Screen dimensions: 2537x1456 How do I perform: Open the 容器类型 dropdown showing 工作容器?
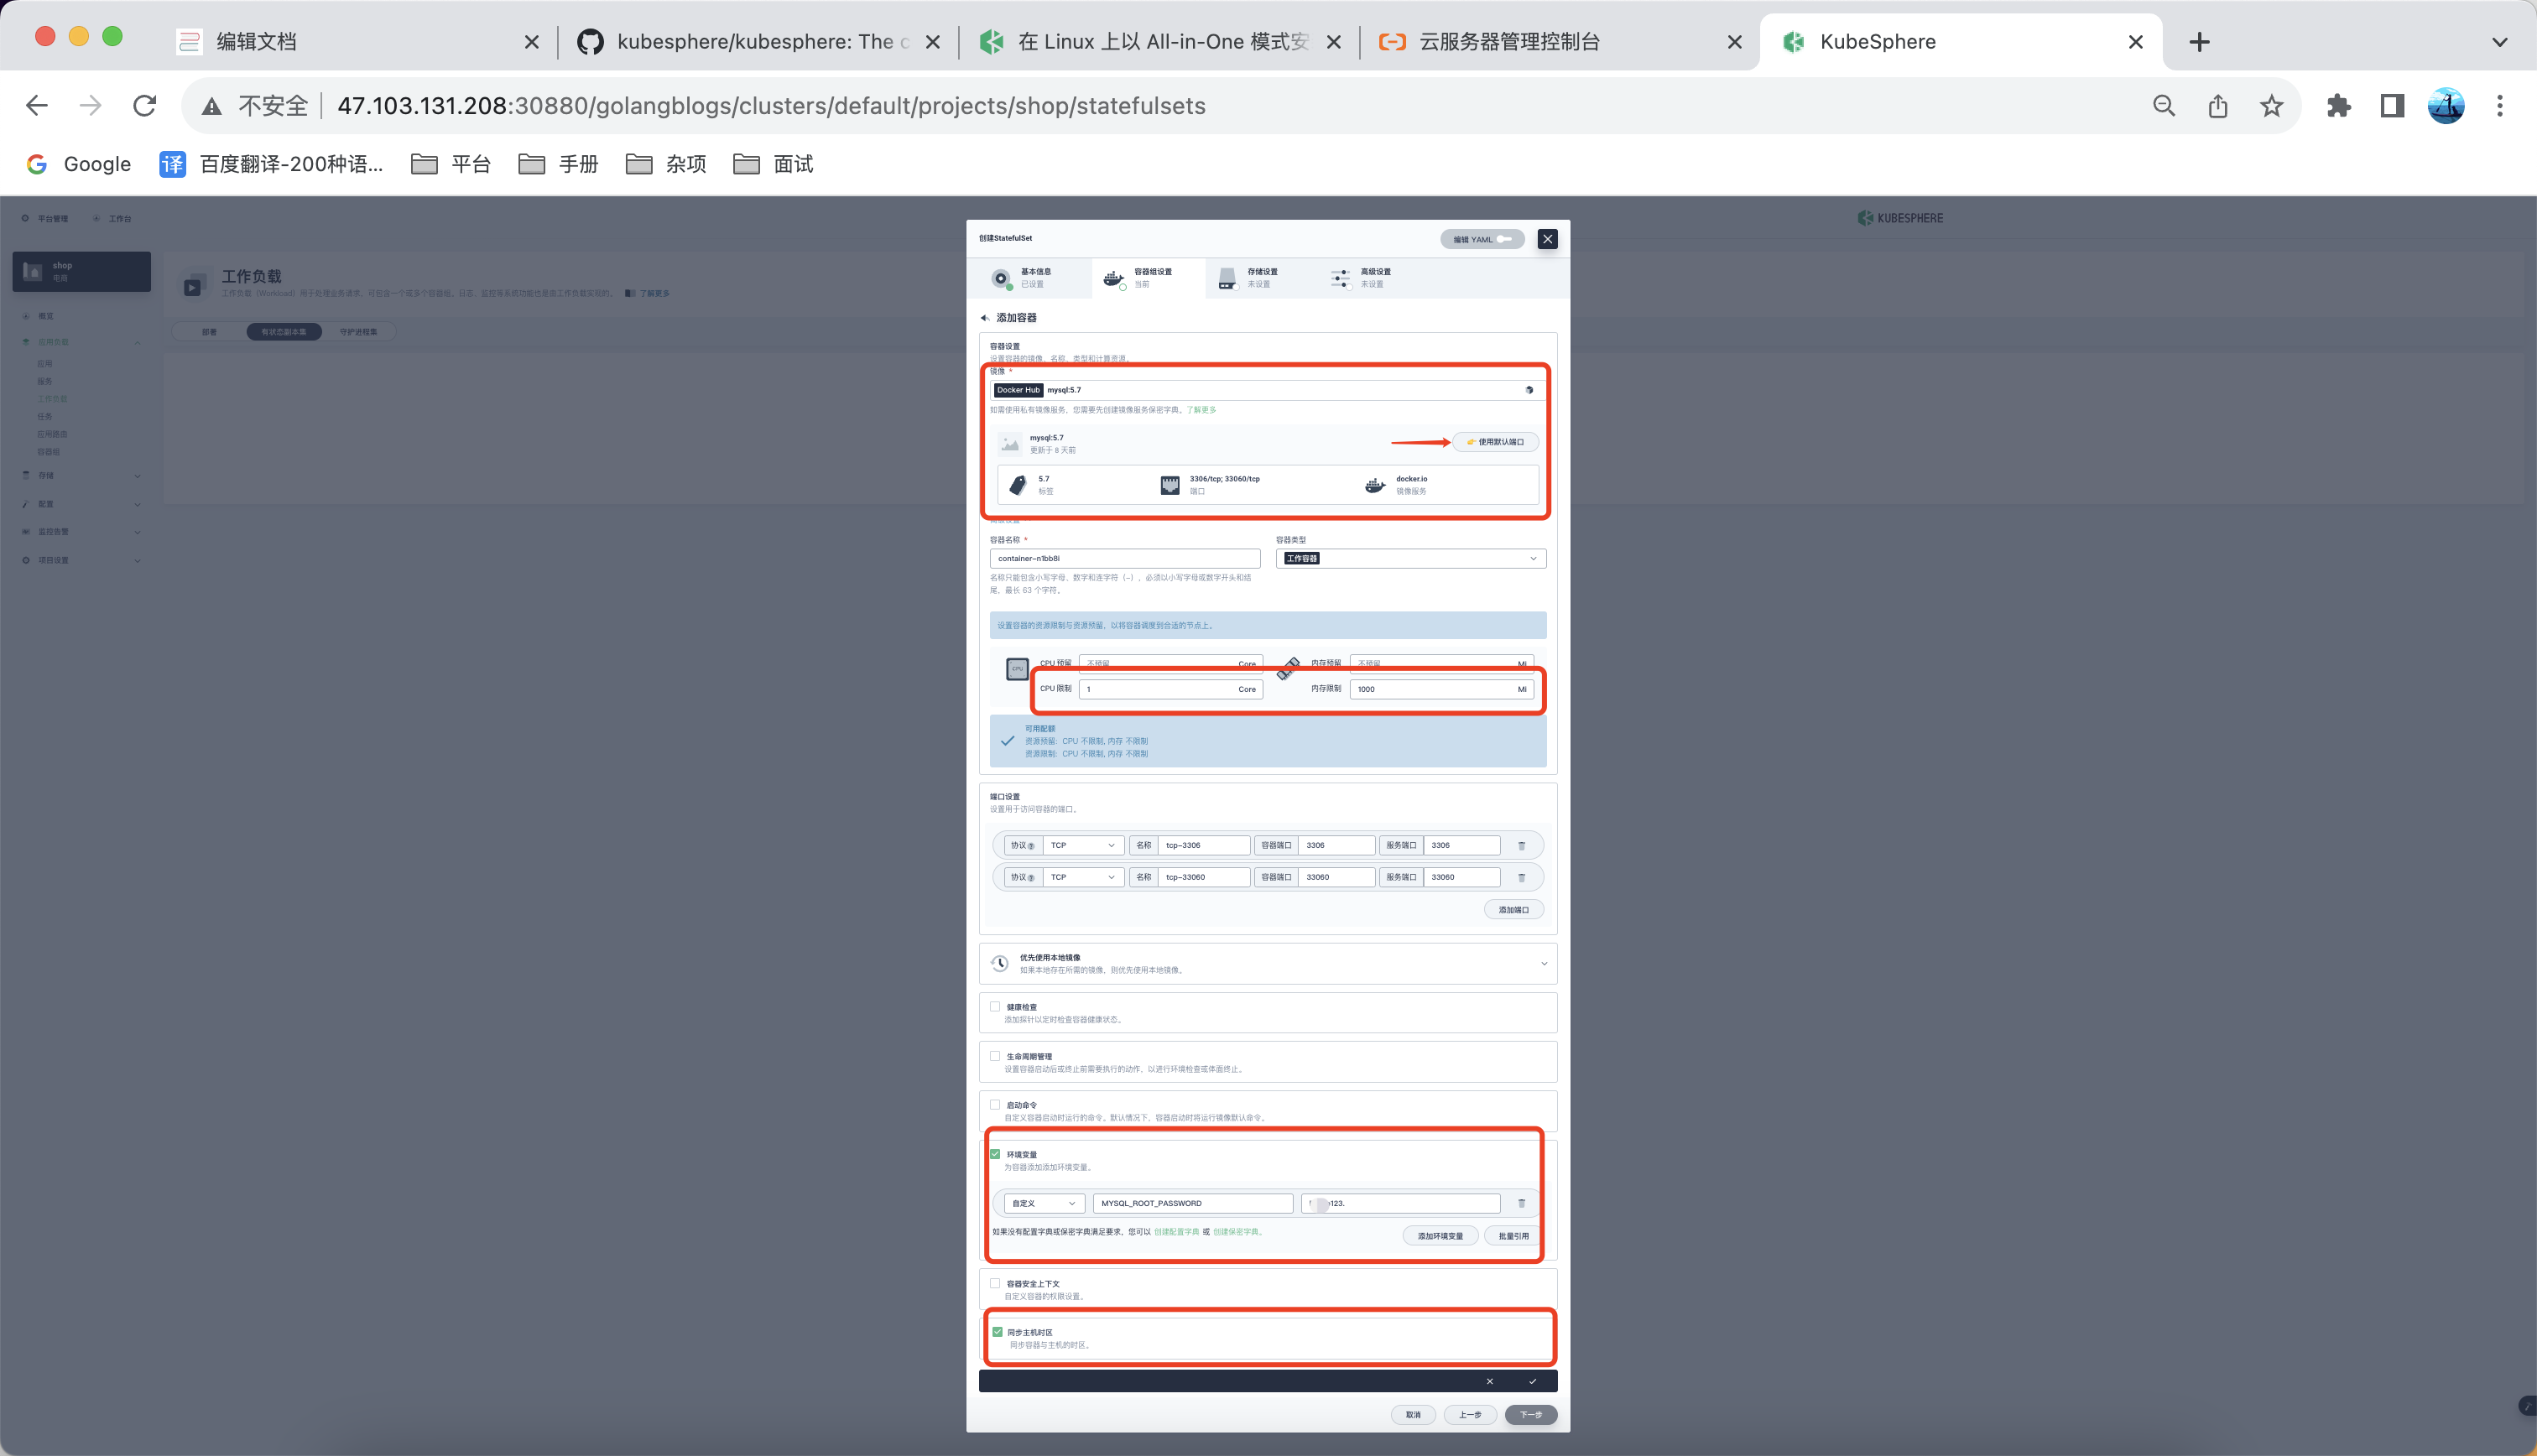[1411, 559]
